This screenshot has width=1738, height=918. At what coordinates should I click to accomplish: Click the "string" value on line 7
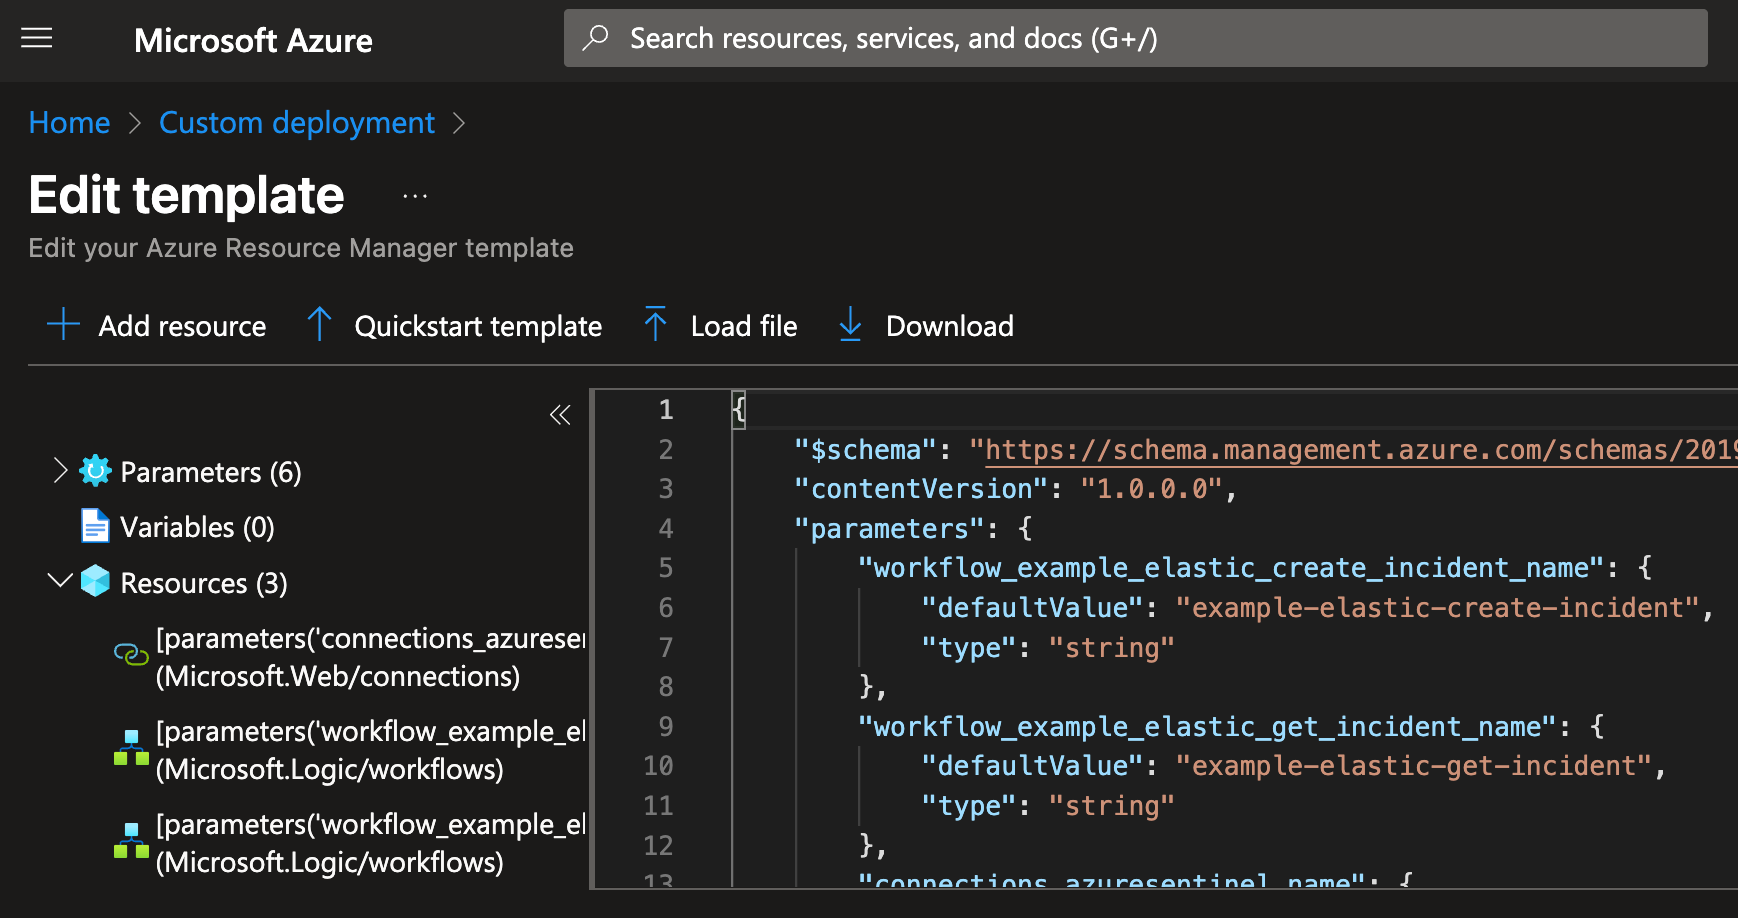[x=1111, y=648]
